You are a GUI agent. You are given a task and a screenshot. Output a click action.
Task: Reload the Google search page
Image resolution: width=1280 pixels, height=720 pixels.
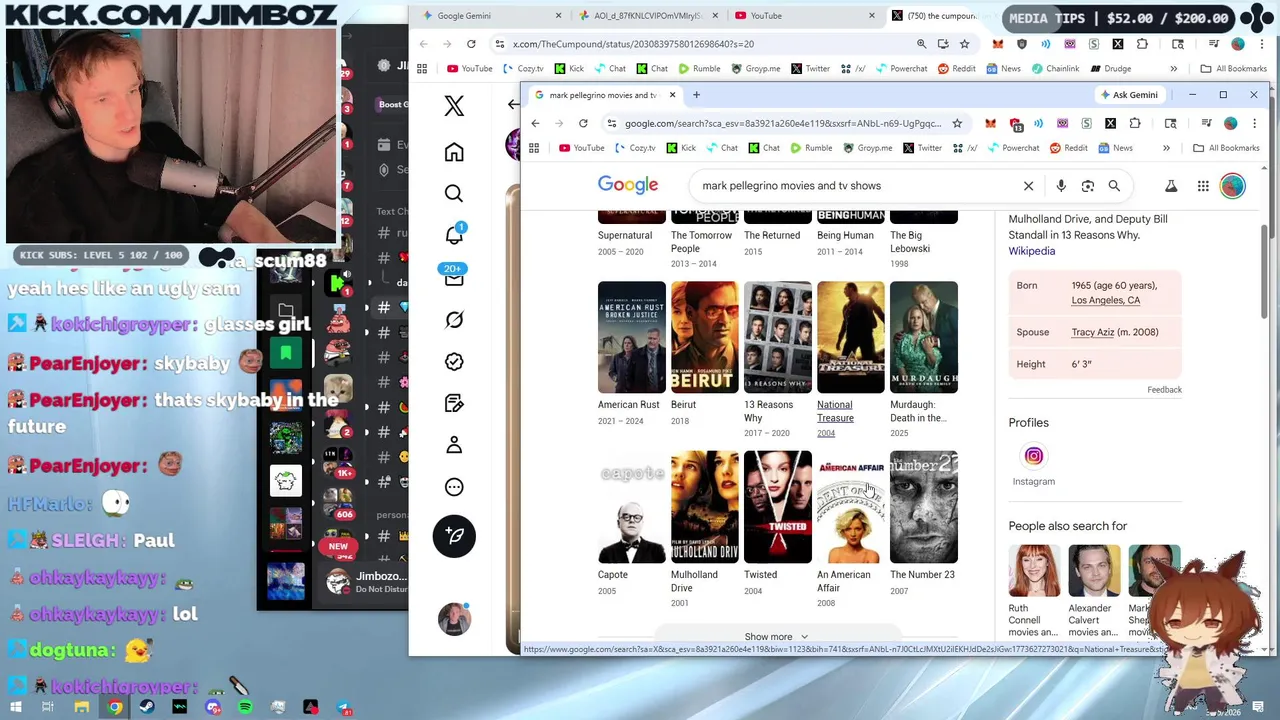click(583, 123)
